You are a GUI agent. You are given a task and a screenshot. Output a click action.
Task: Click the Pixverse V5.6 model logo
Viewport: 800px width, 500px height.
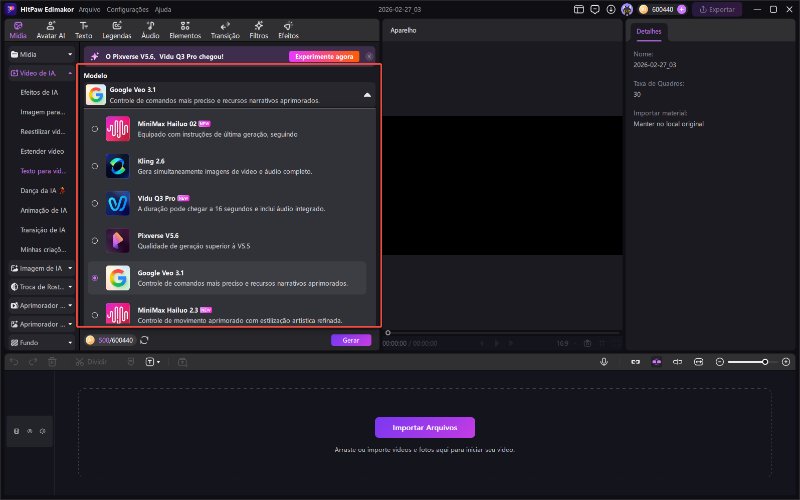118,240
